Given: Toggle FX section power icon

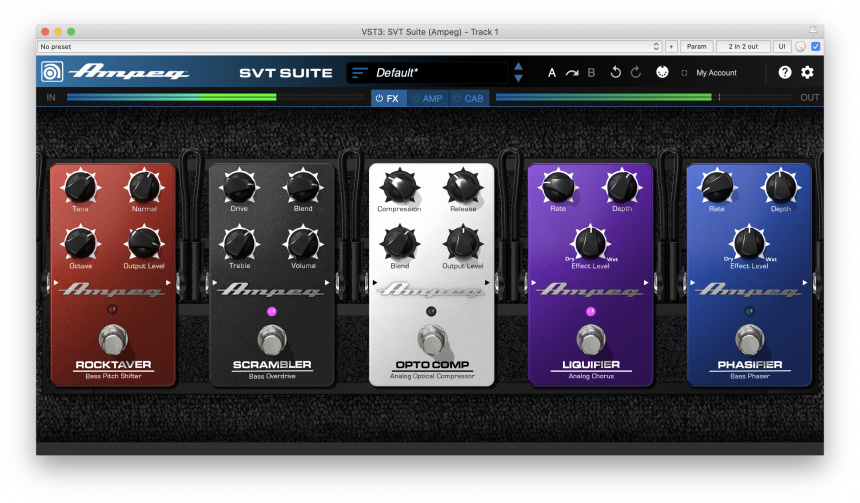Looking at the screenshot, I should pyautogui.click(x=379, y=98).
